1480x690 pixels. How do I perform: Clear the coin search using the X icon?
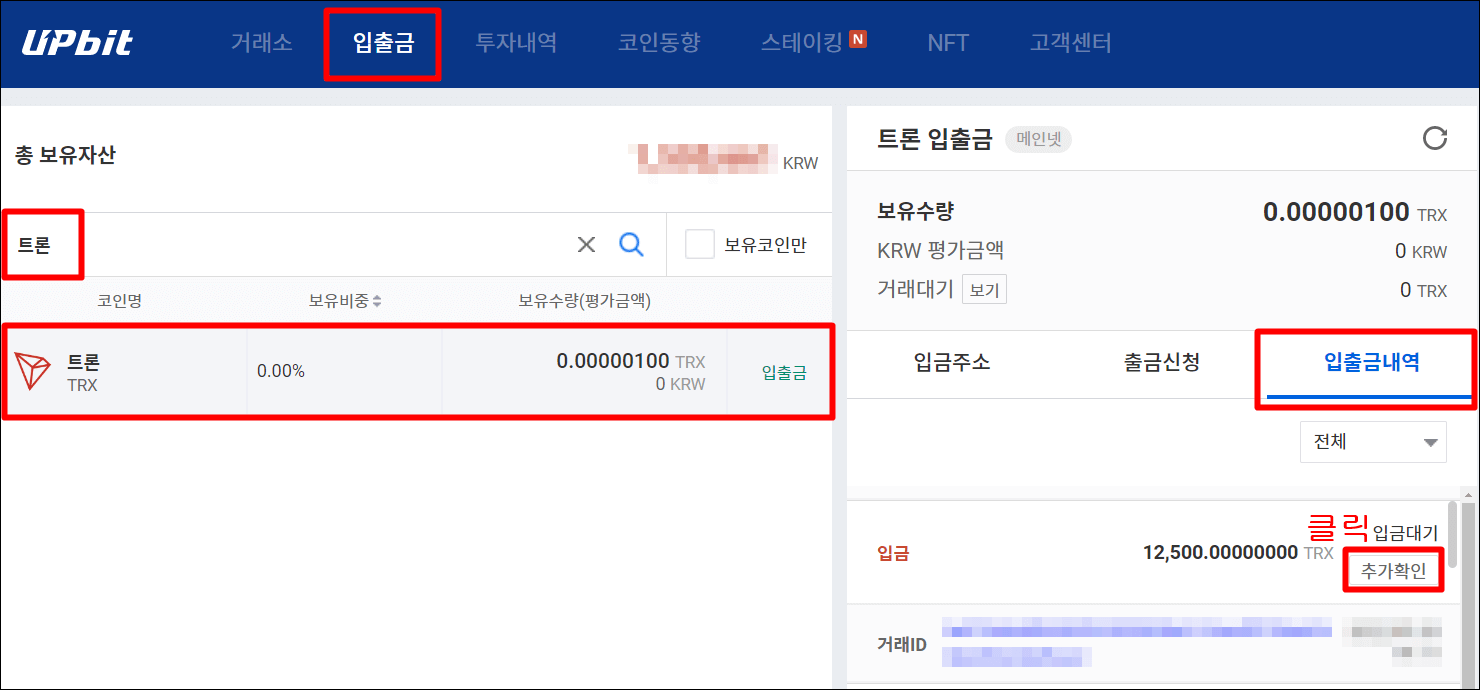[585, 243]
